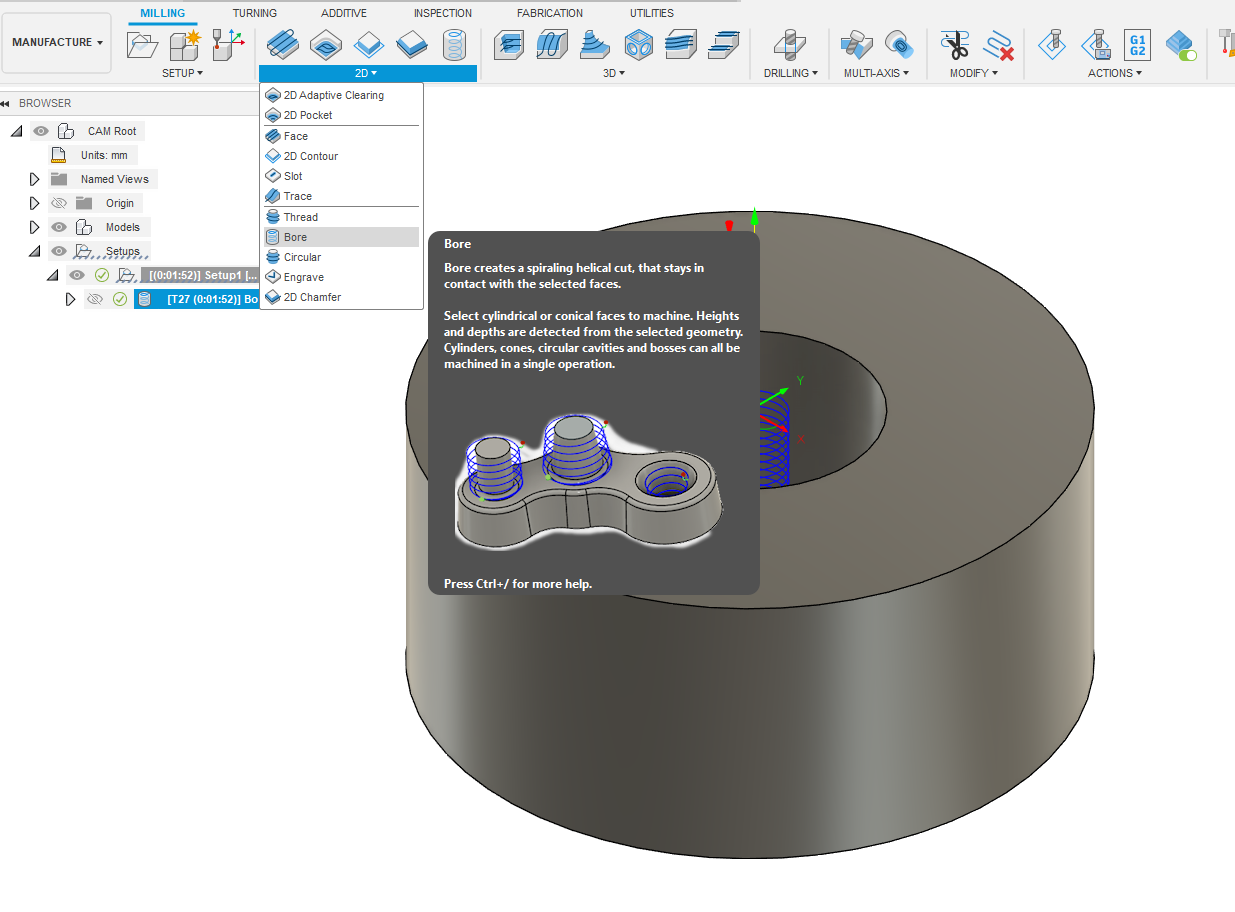Open the DRILLING dropdown menu
The height and width of the screenshot is (912, 1235).
789,72
